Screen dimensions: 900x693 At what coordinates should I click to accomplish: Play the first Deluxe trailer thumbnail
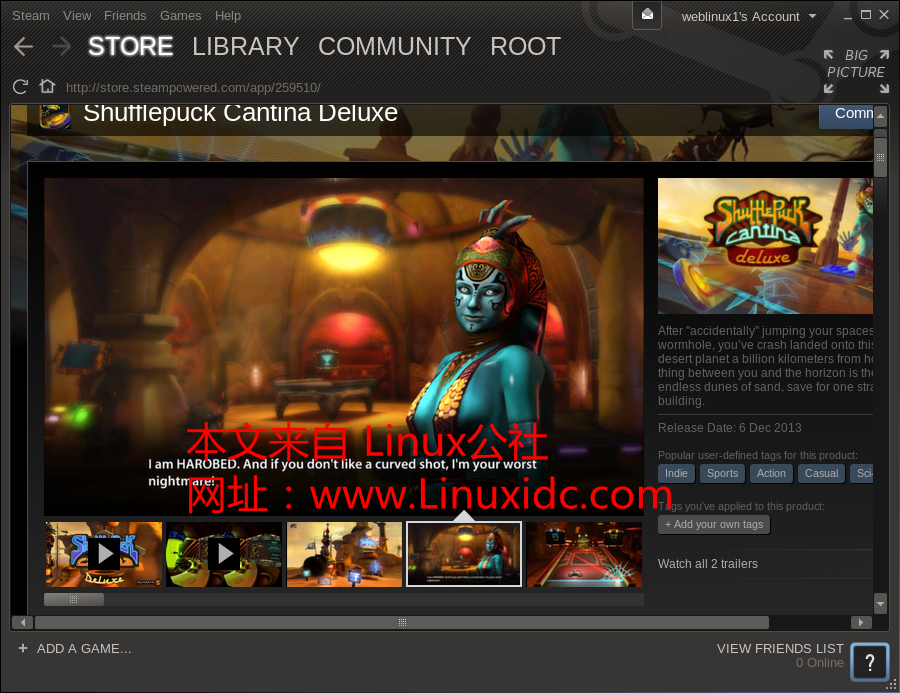pyautogui.click(x=104, y=554)
